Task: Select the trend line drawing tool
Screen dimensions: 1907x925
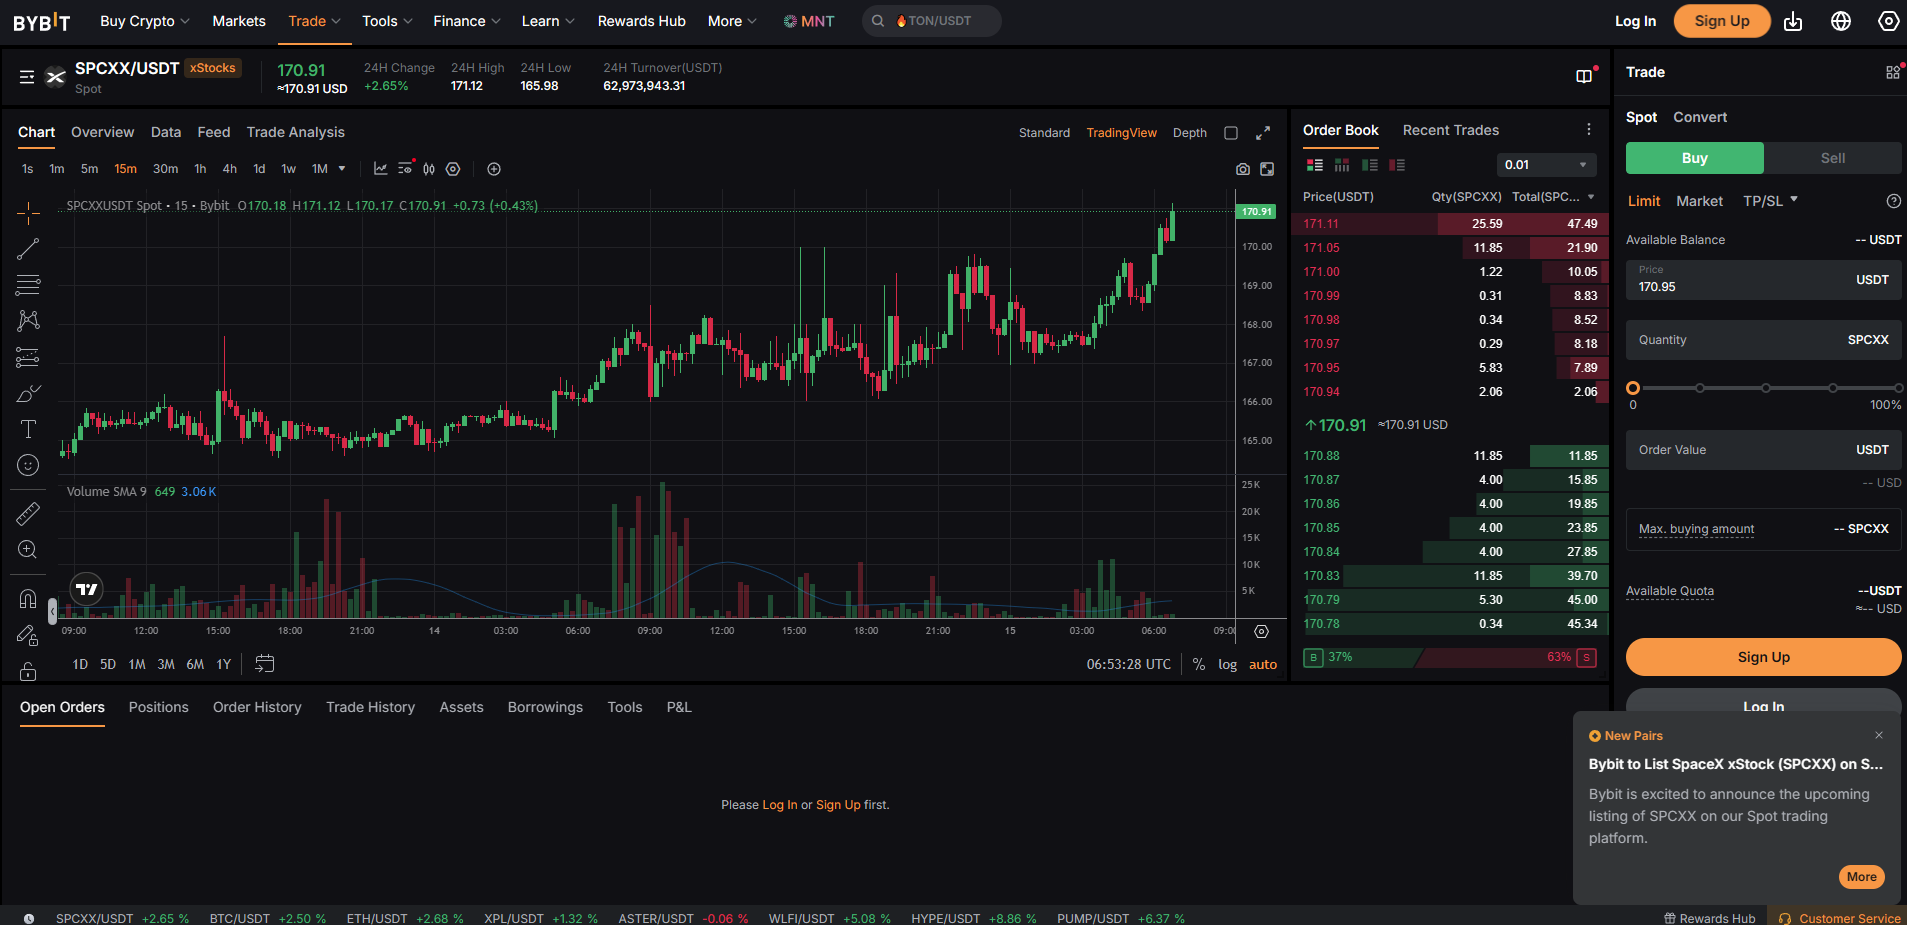Action: pyautogui.click(x=28, y=249)
